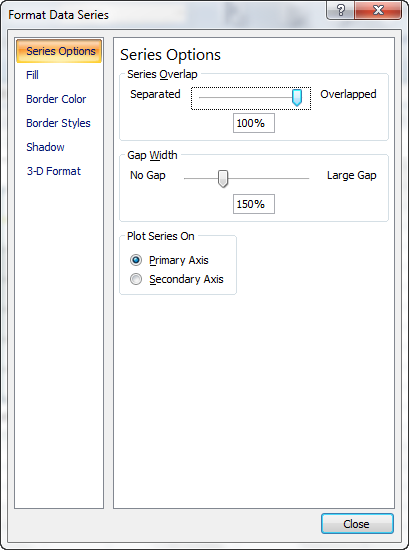Image resolution: width=409 pixels, height=550 pixels.
Task: Select the Secondary Axis radio button
Action: [x=136, y=279]
